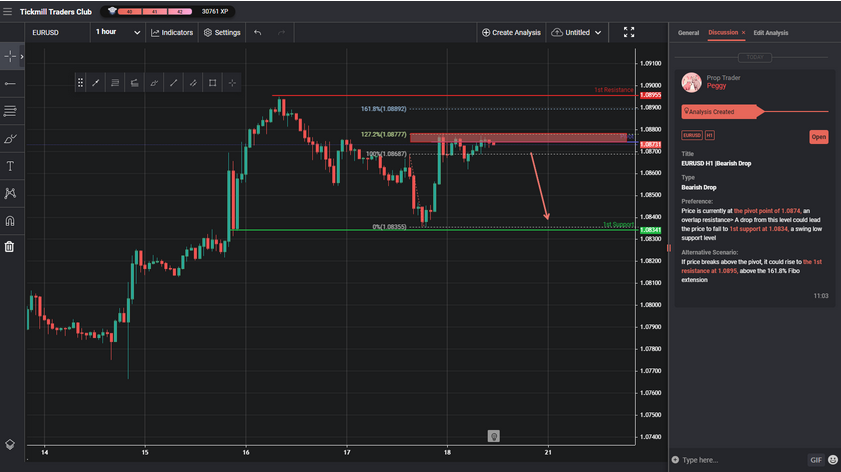Switch to the General tab
Viewport: 841px width, 472px height.
coord(688,33)
